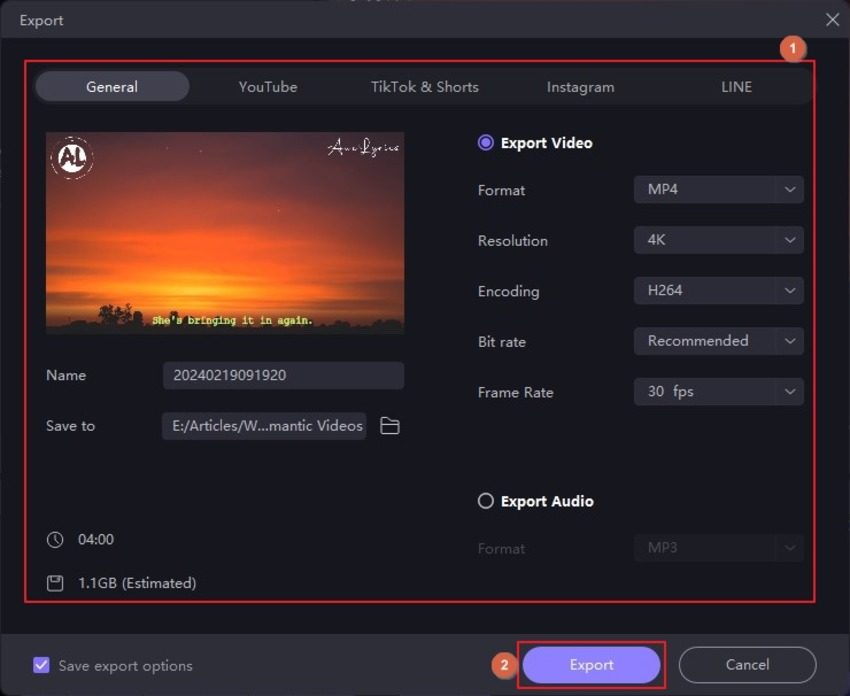Viewport: 850px width, 696px height.
Task: Switch to the YouTube tab
Action: pyautogui.click(x=267, y=87)
